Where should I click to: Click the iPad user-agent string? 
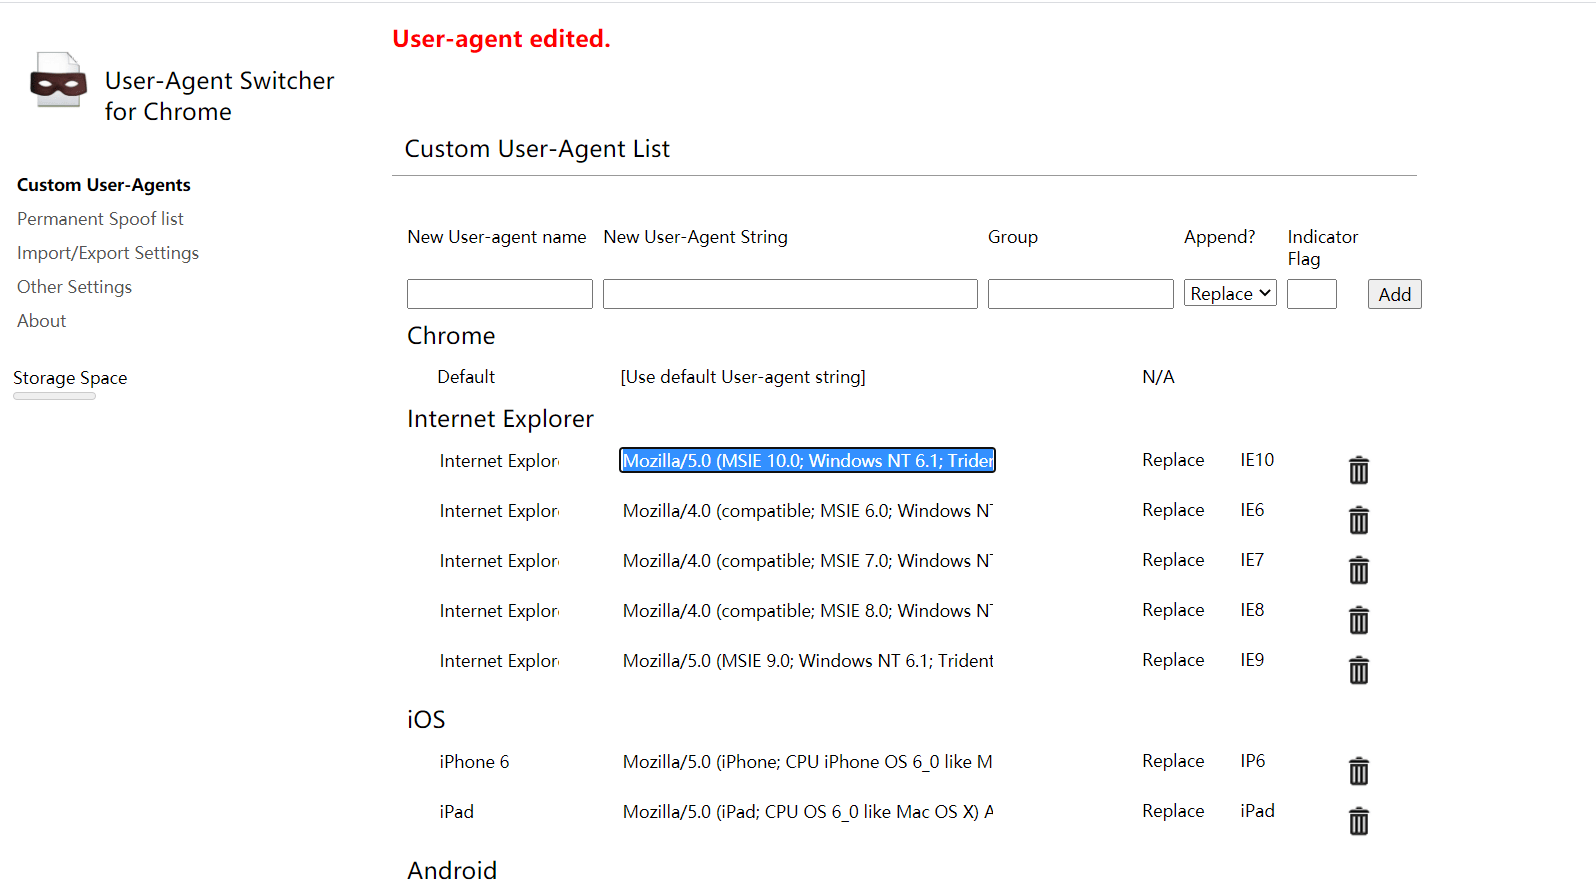point(807,812)
